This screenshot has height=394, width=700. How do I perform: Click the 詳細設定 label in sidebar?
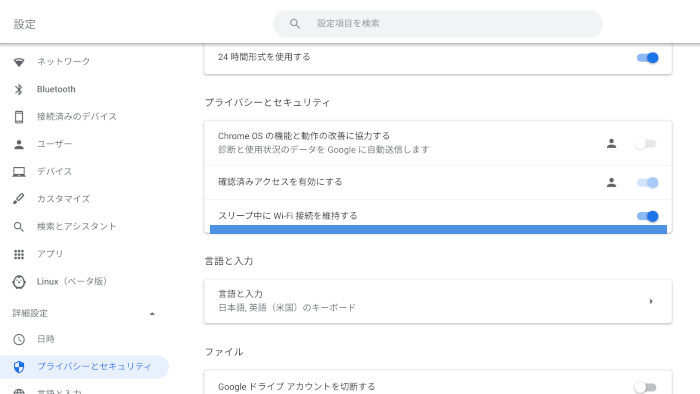tap(30, 313)
